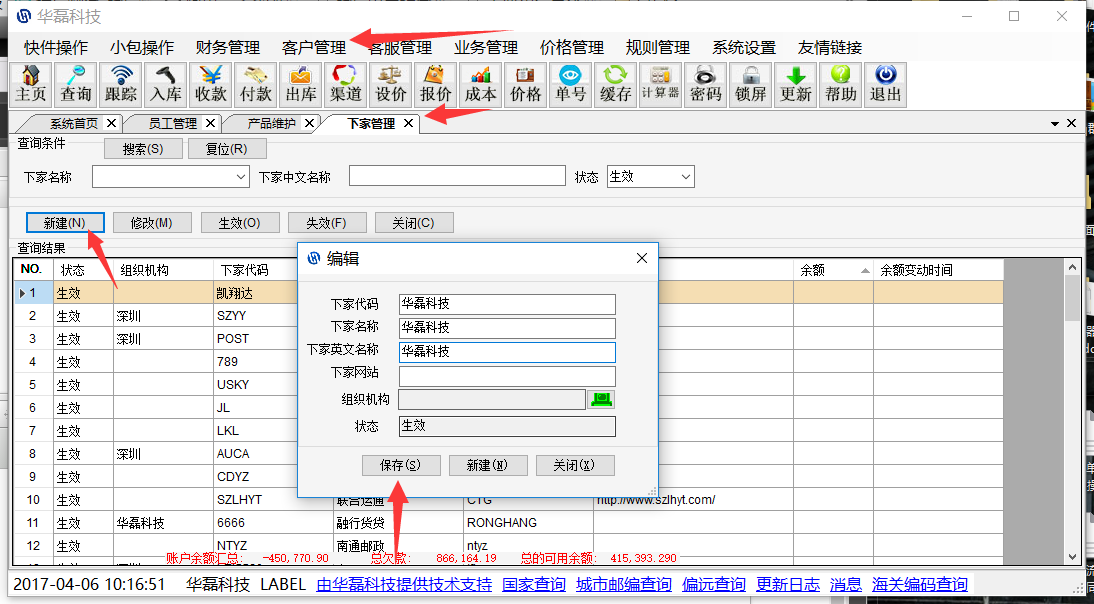Open the tab list dropdown arrow

[x=1055, y=124]
